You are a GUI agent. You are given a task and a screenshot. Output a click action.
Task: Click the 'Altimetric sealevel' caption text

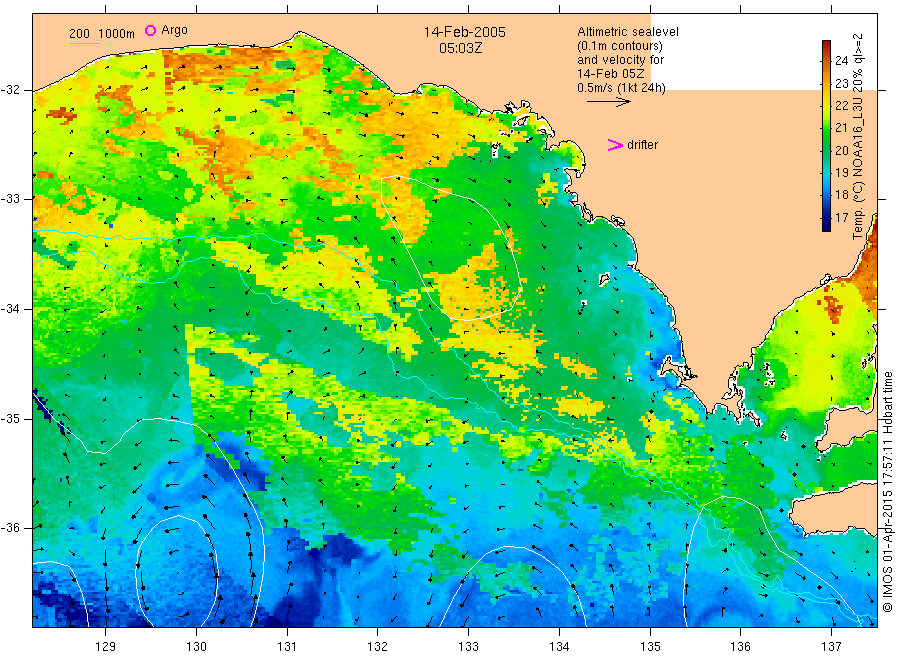point(627,32)
